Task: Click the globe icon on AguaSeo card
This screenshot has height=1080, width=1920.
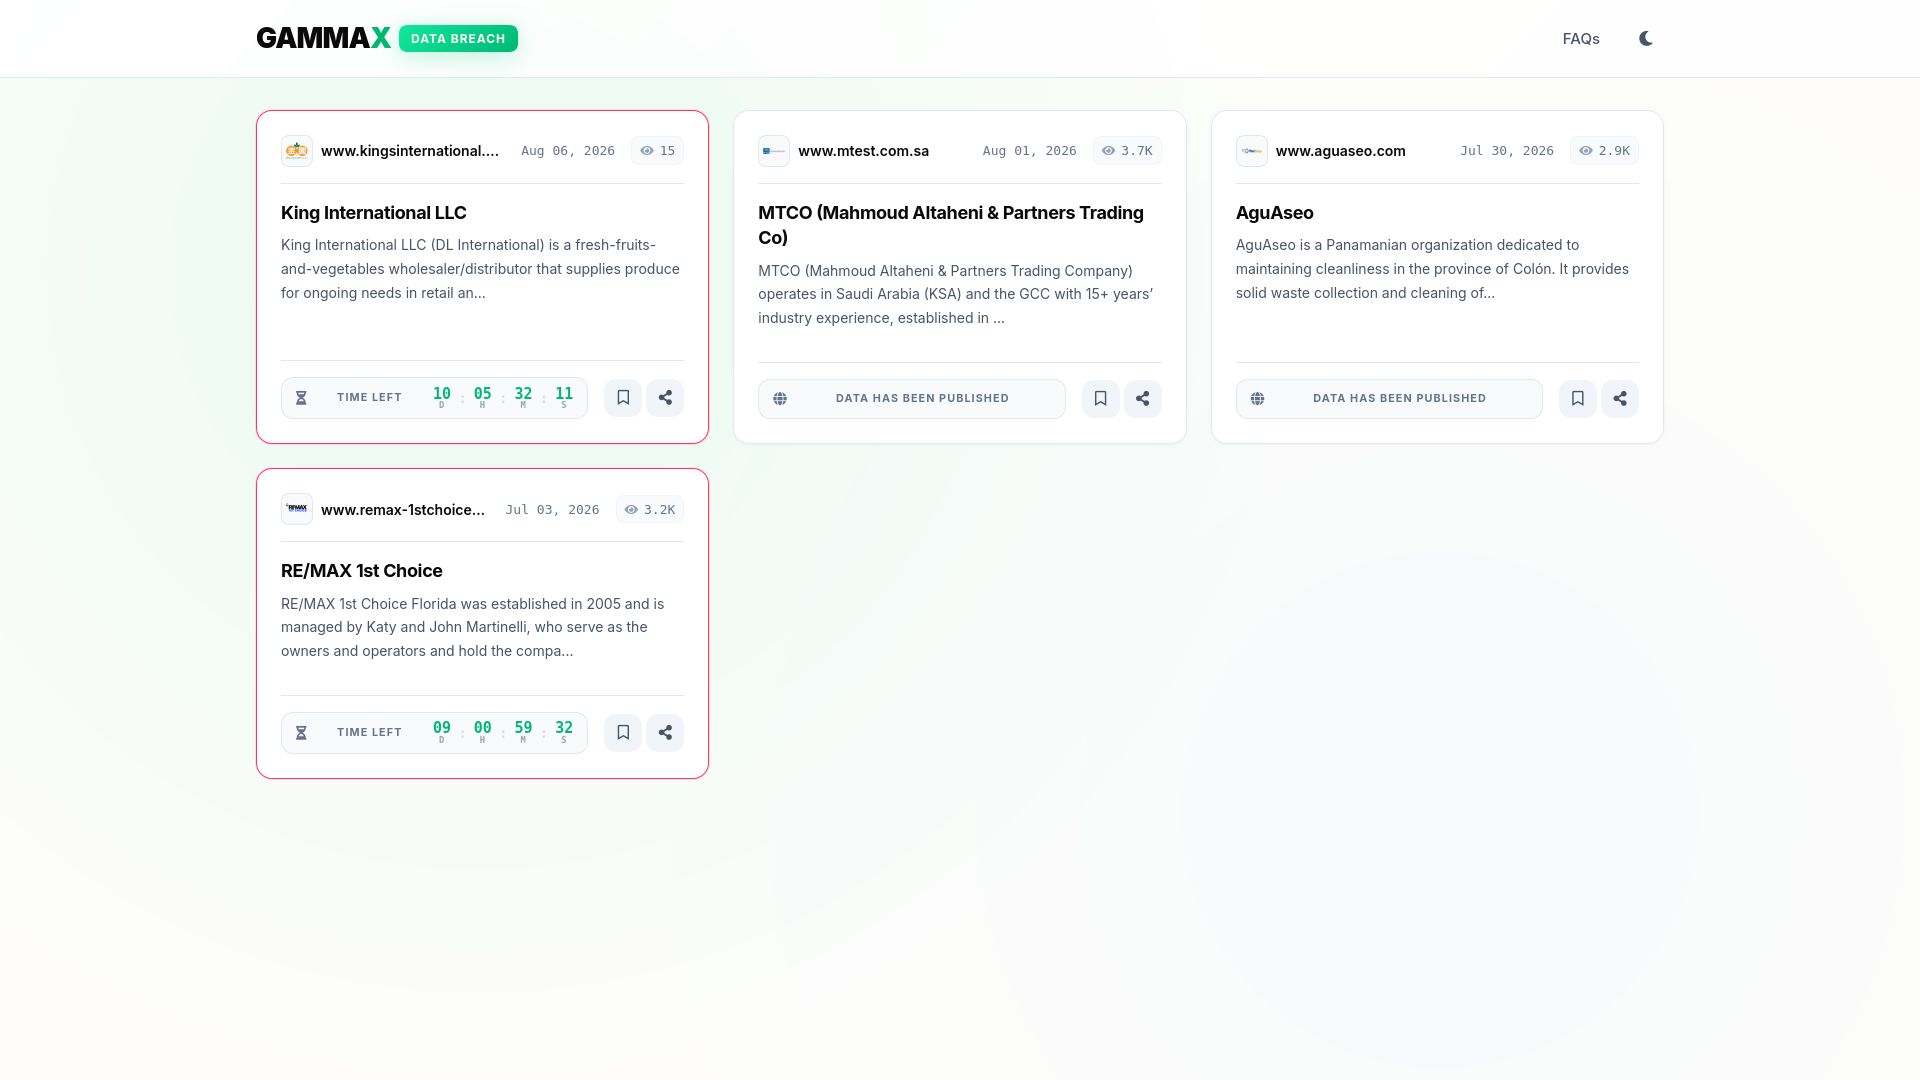Action: pos(1257,399)
